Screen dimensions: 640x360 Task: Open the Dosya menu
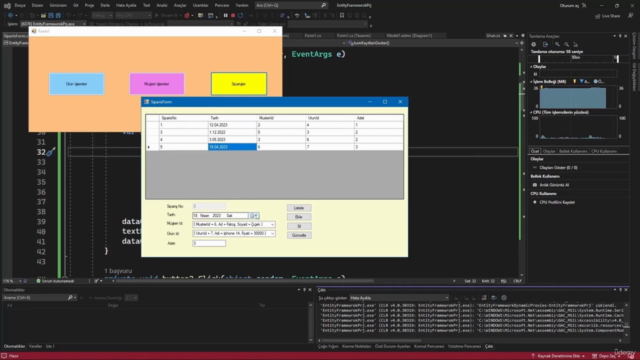(20, 5)
